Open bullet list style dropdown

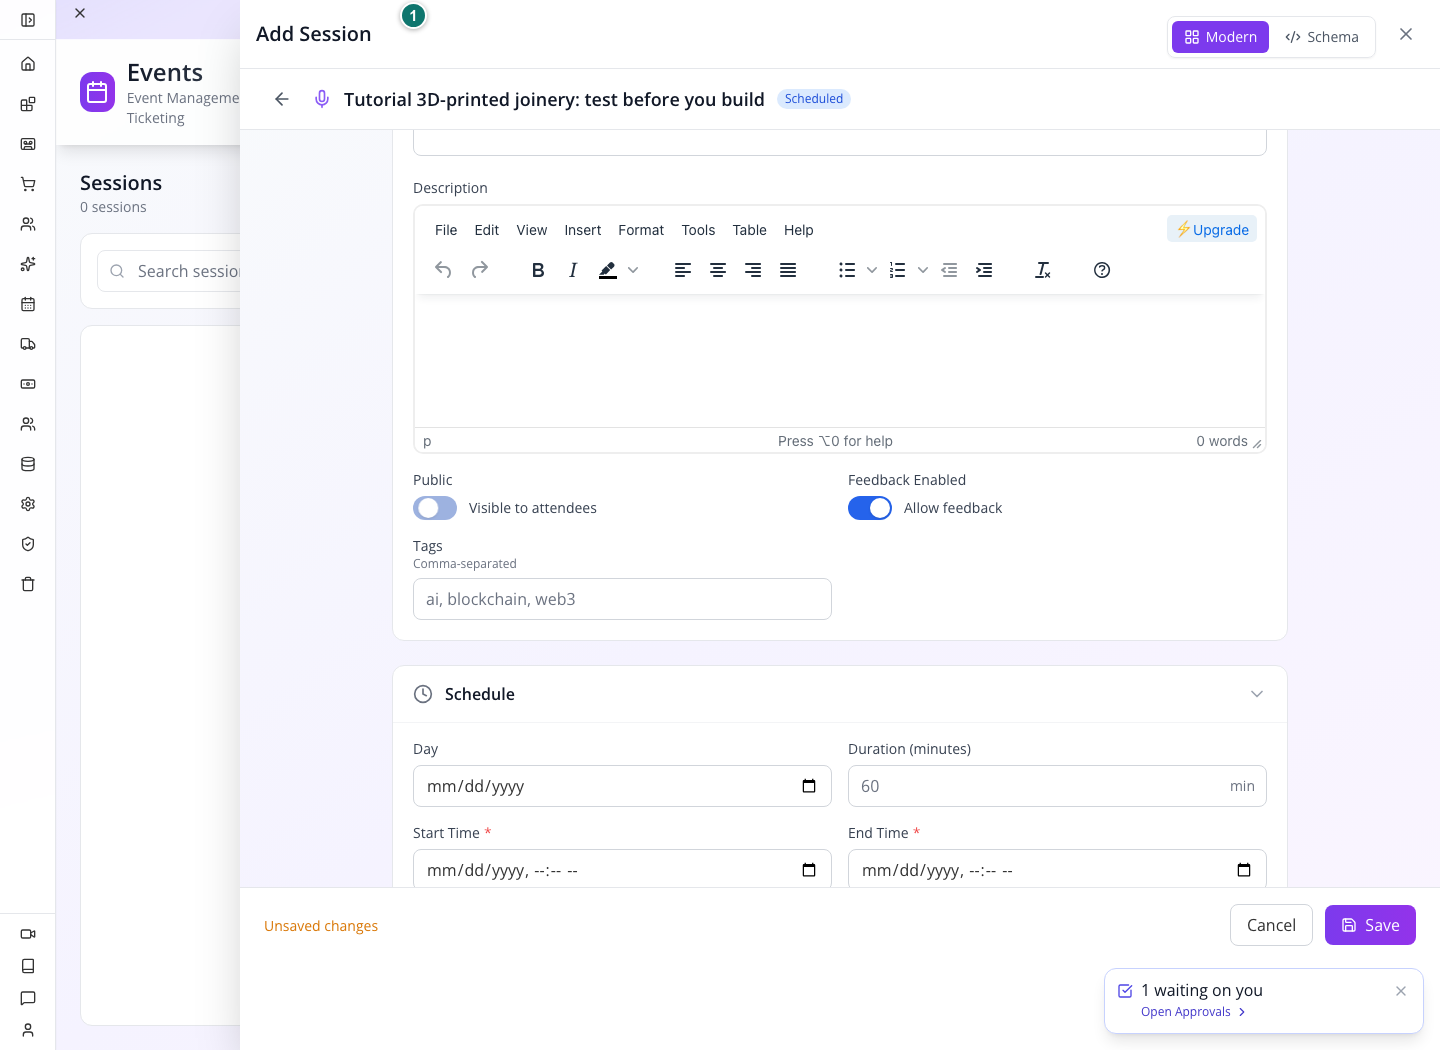(x=872, y=270)
